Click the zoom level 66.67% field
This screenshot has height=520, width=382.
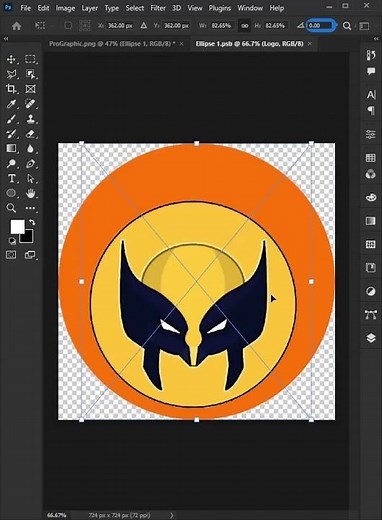tap(56, 515)
